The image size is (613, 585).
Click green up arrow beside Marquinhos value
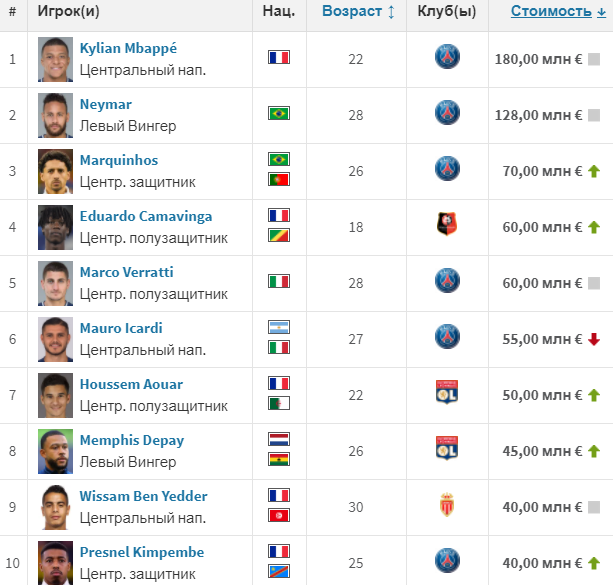coord(594,171)
